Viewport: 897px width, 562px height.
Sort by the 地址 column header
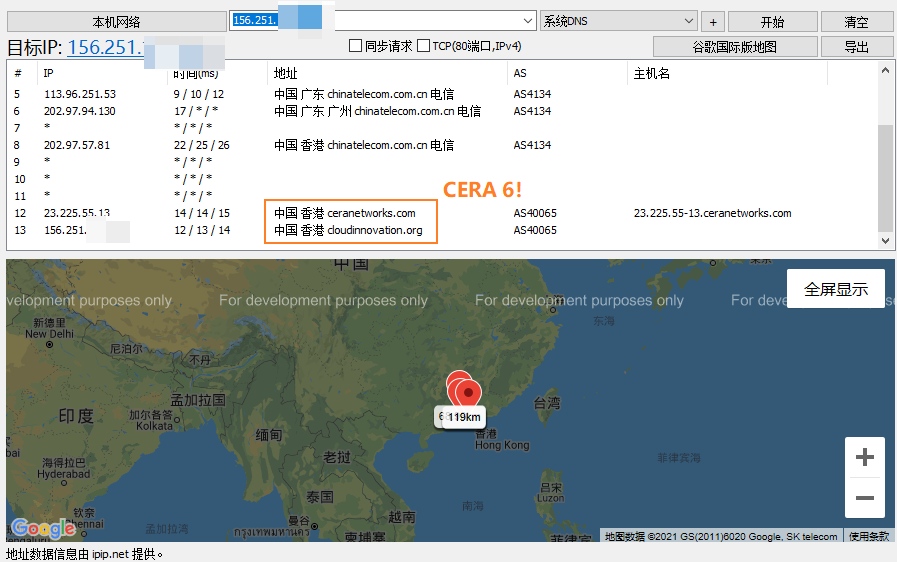click(285, 73)
